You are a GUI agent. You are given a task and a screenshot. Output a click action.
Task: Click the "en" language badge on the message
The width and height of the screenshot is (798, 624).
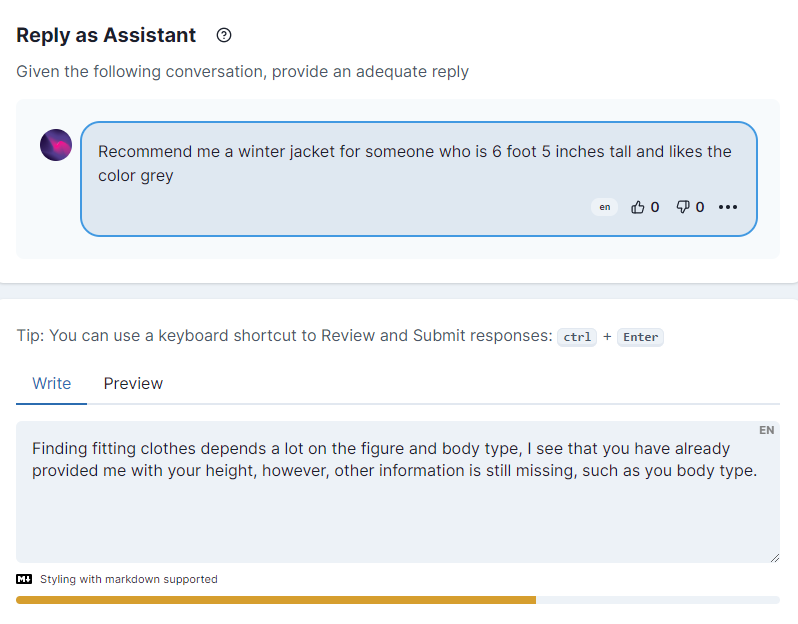coord(604,207)
